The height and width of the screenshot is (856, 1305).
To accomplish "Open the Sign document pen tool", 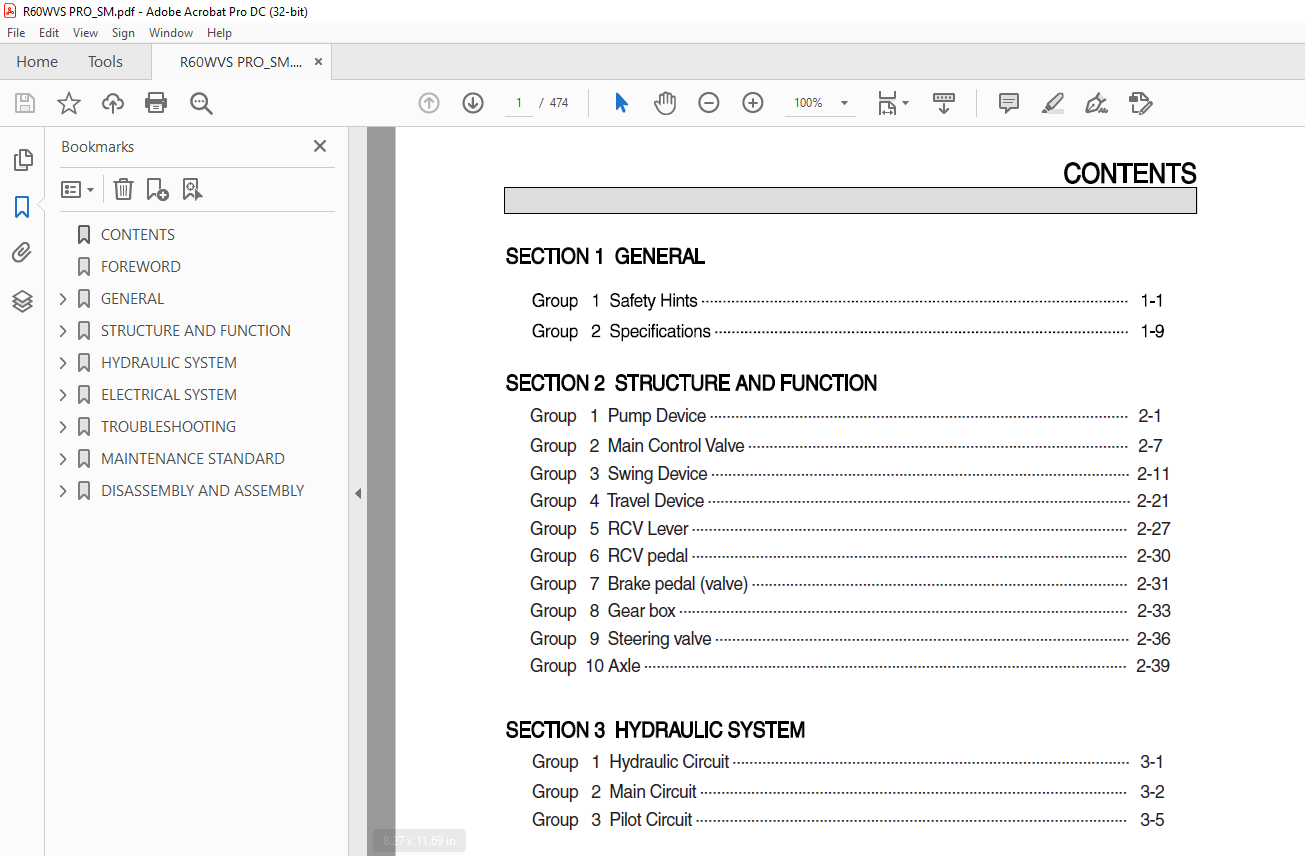I will pos(1096,103).
